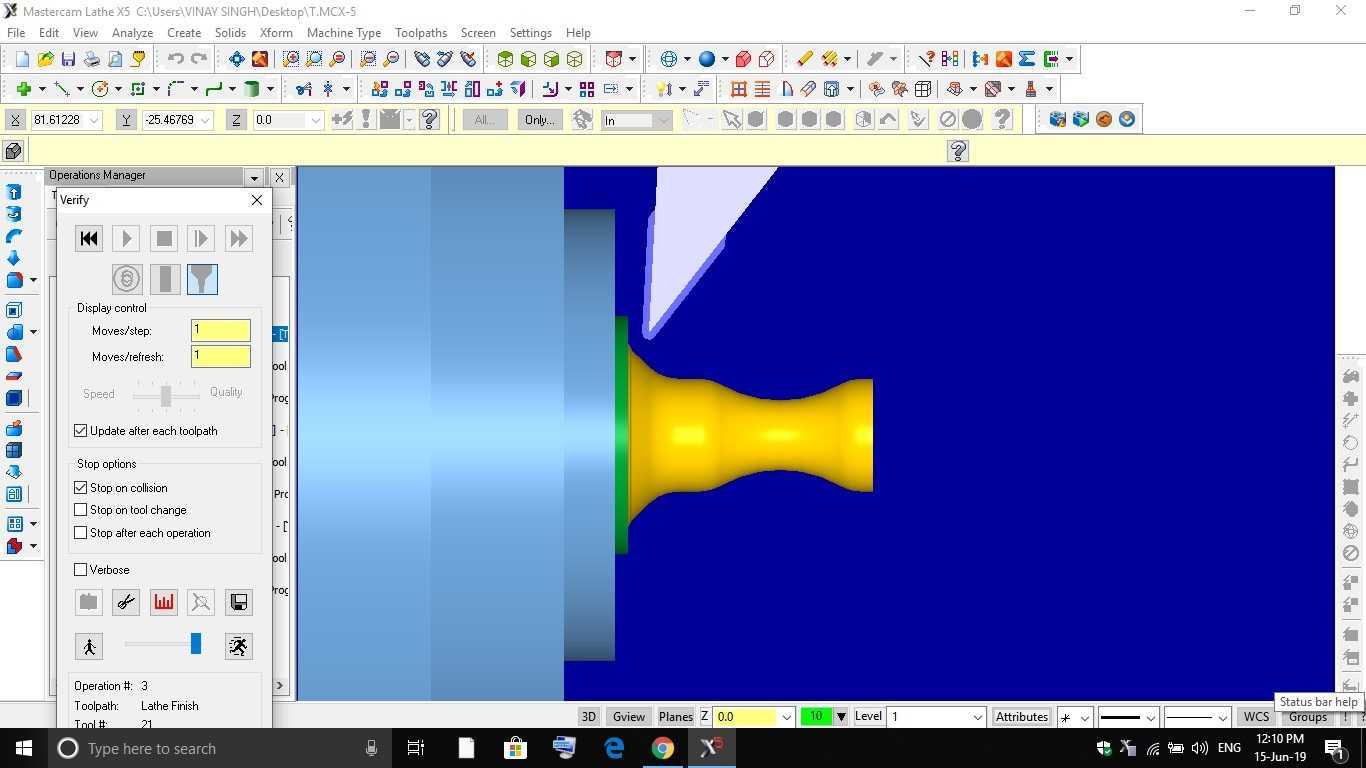The height and width of the screenshot is (768, 1366).
Task: Expand the Level dropdown in status bar
Action: tap(977, 717)
